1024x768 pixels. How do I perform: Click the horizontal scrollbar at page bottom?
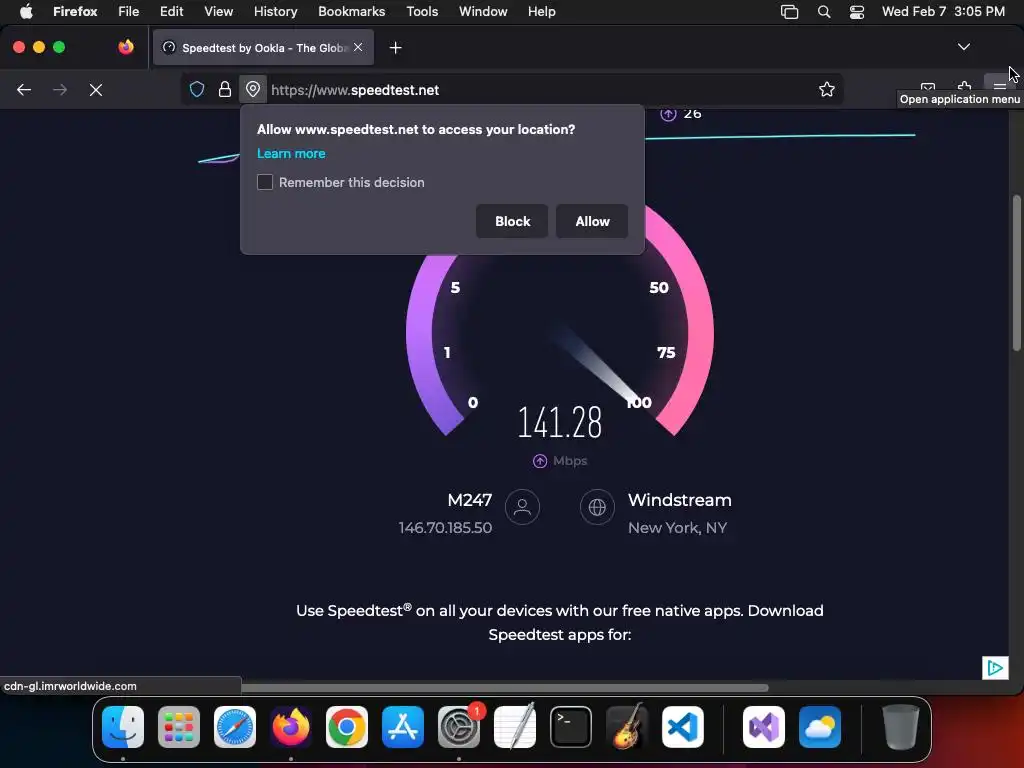pos(505,688)
